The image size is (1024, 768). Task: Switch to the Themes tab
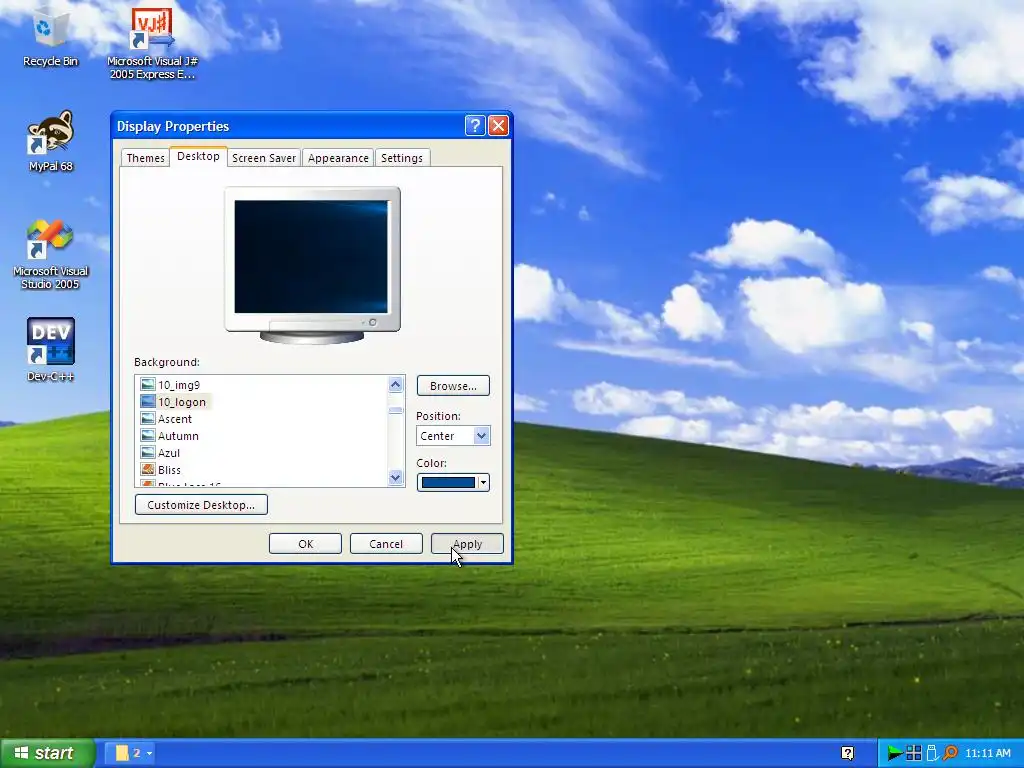[x=145, y=158]
